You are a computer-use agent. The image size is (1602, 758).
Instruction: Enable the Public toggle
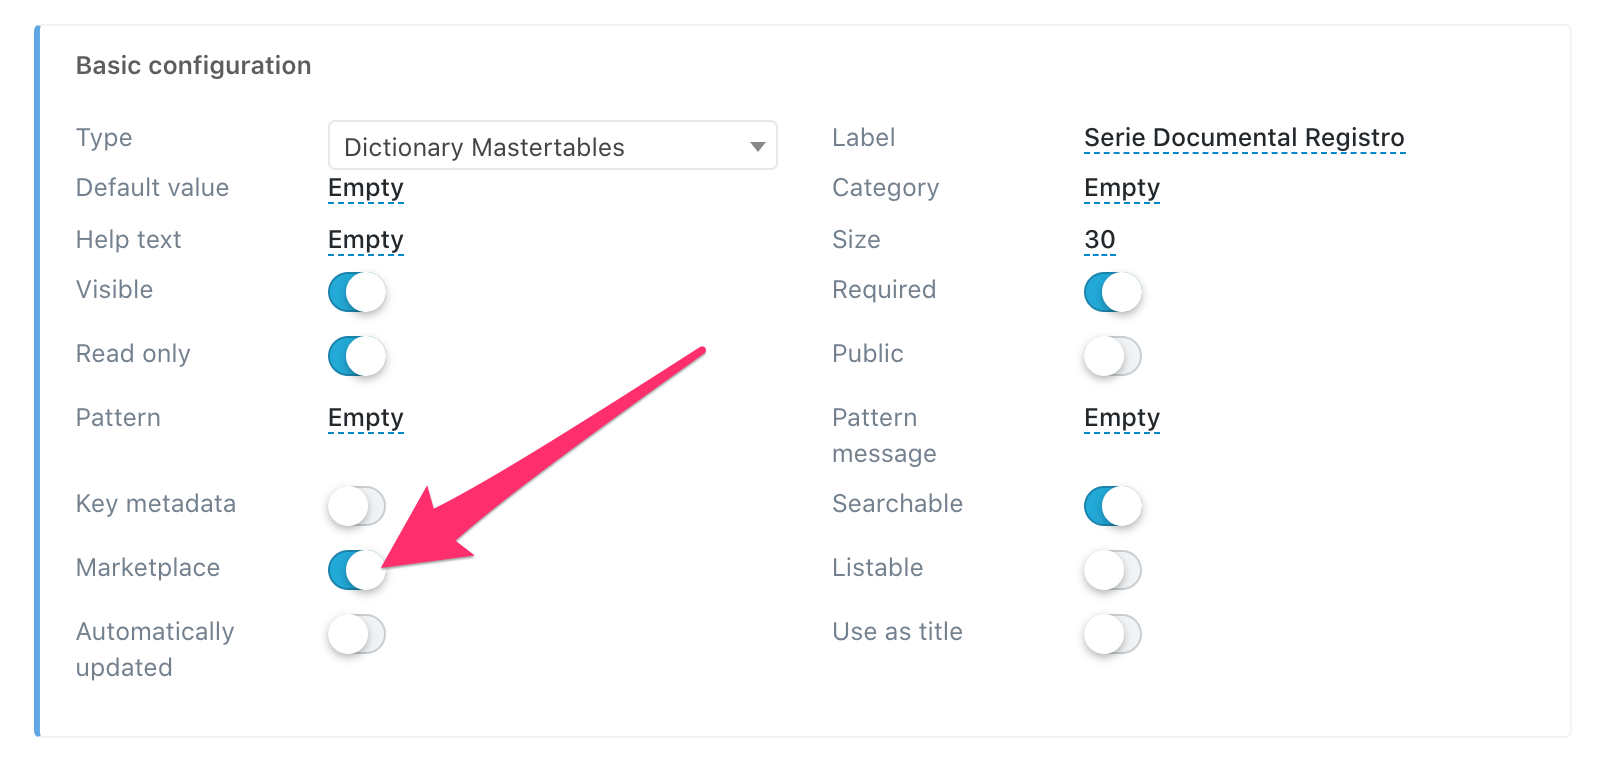(1113, 356)
